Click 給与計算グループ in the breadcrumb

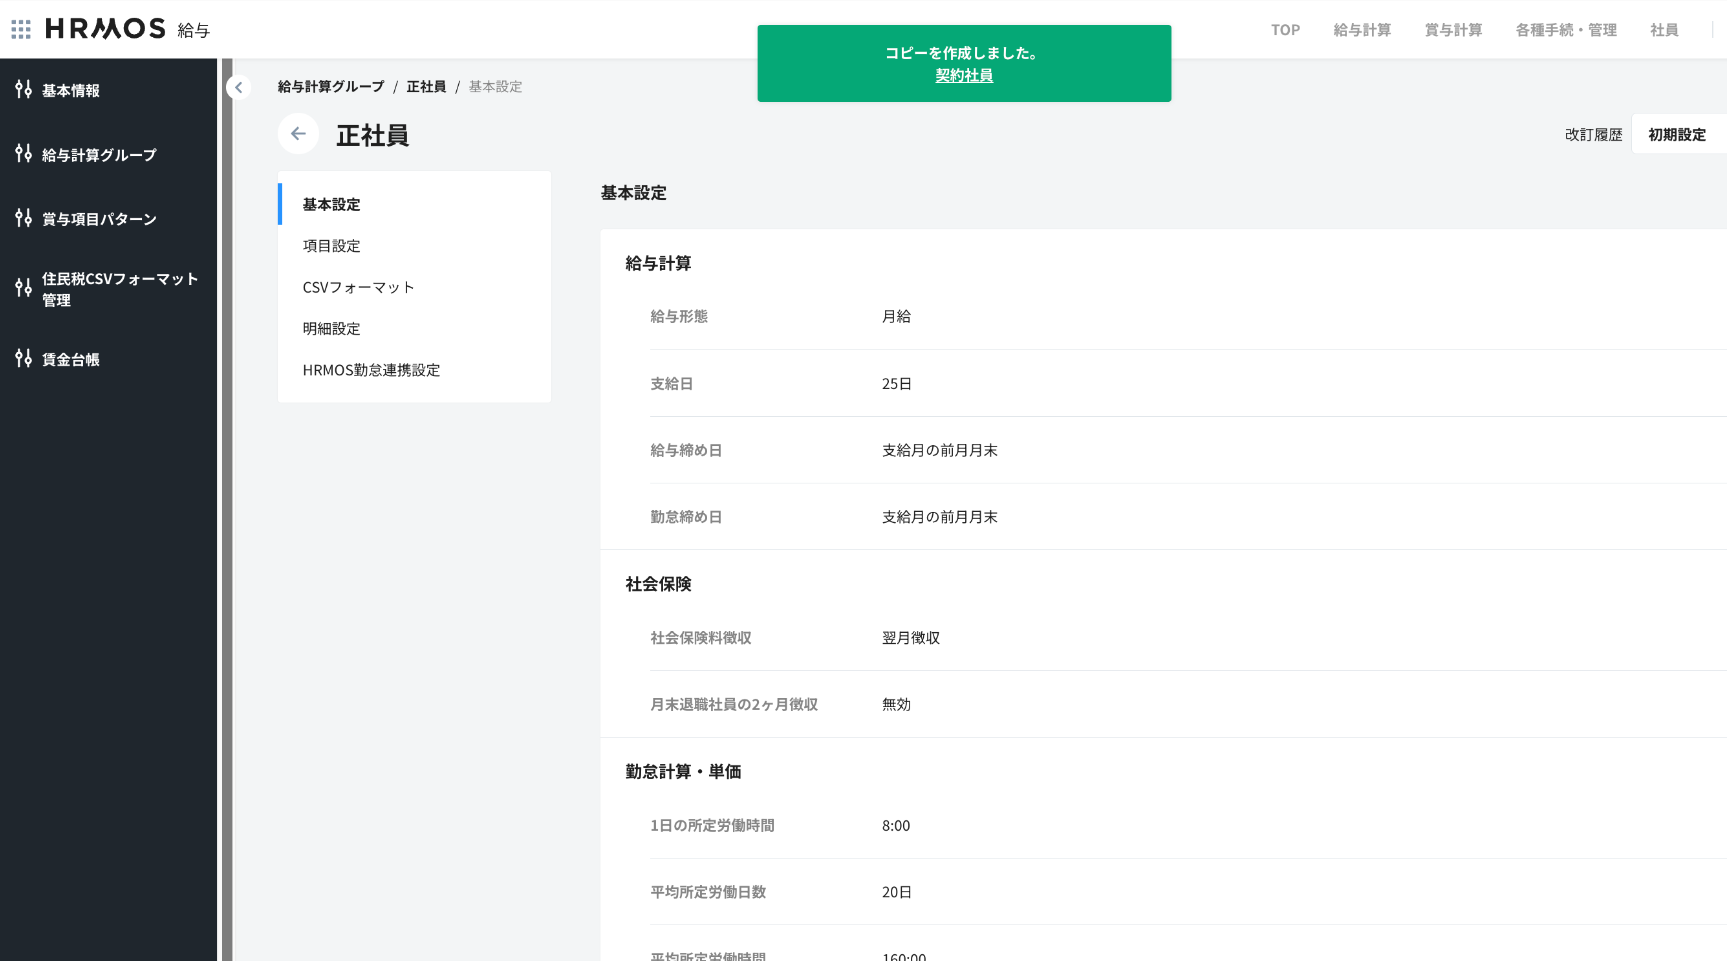click(331, 87)
